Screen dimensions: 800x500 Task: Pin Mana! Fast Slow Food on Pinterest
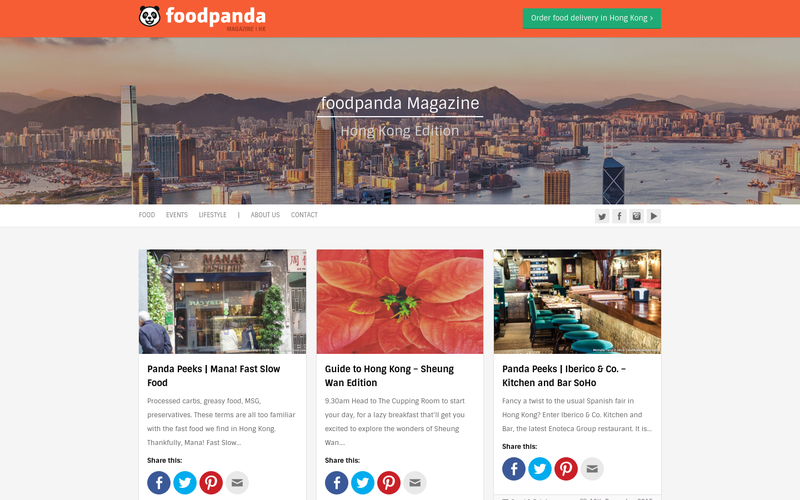(211, 483)
